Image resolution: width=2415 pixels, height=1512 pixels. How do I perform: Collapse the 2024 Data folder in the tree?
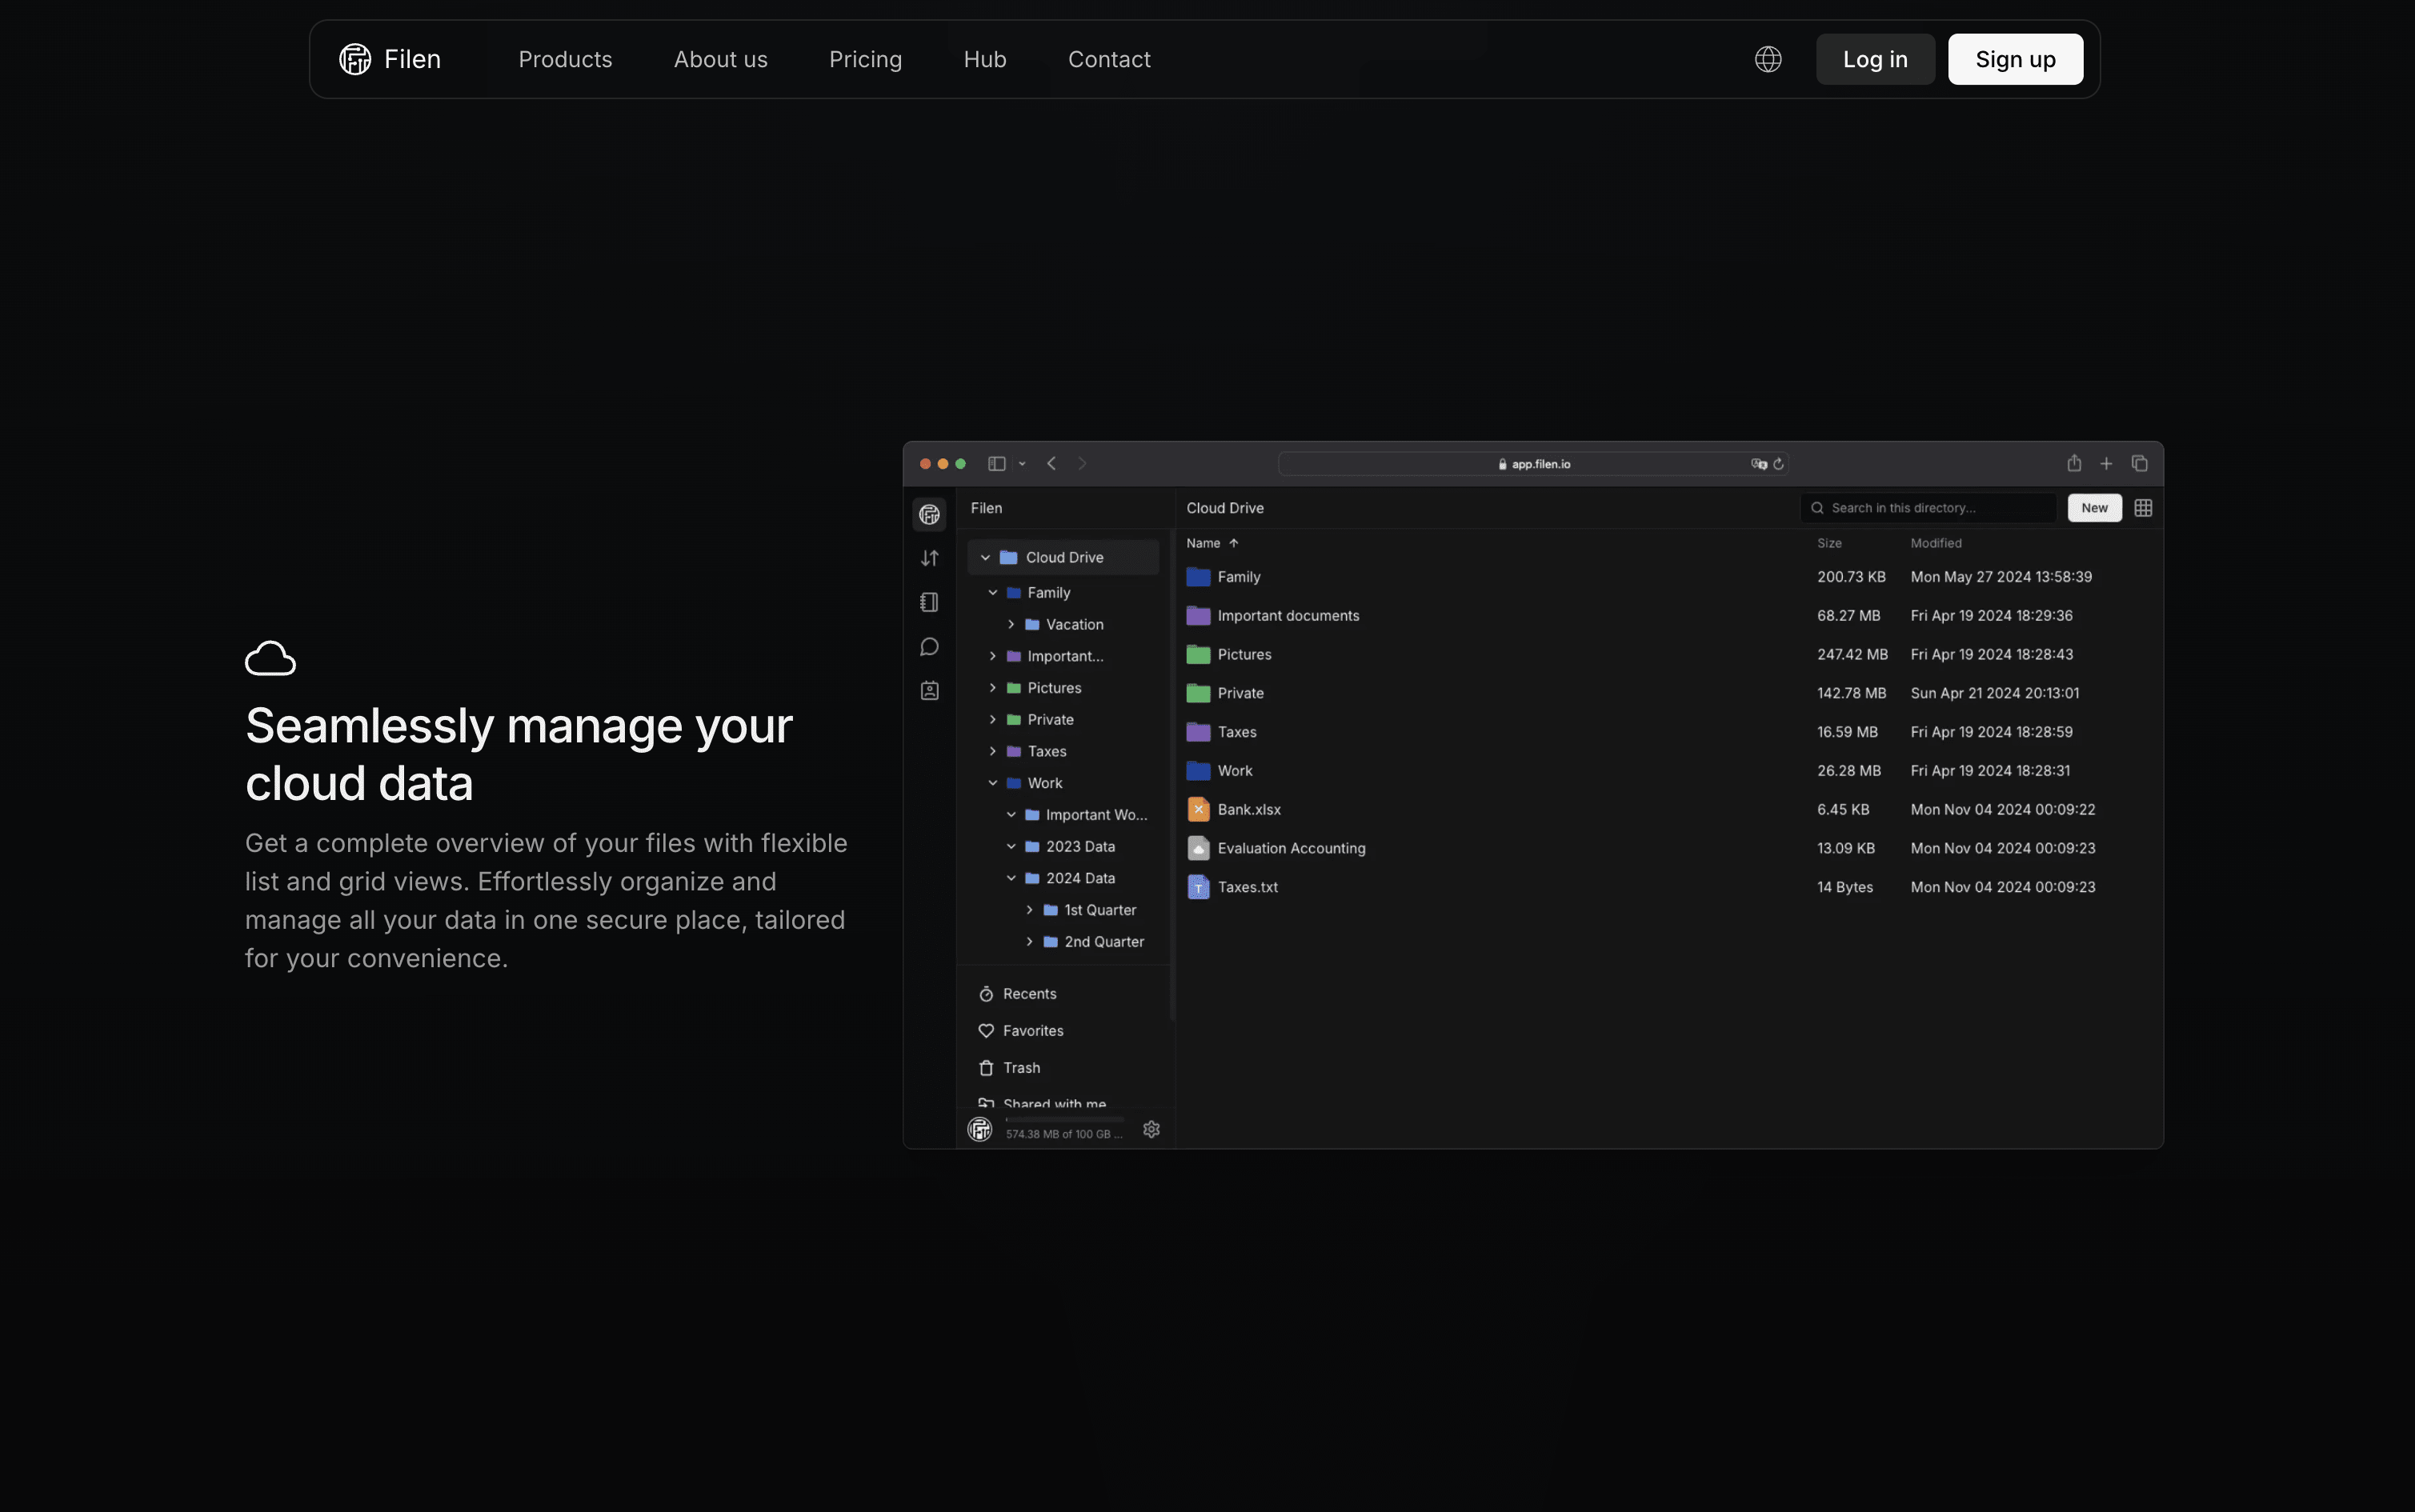[x=1011, y=878]
